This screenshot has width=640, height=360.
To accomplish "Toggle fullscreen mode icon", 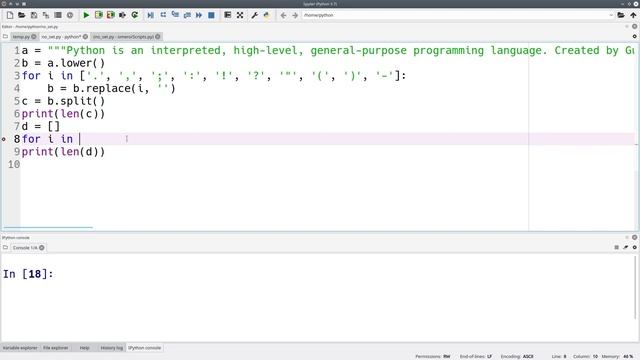I will pos(240,15).
